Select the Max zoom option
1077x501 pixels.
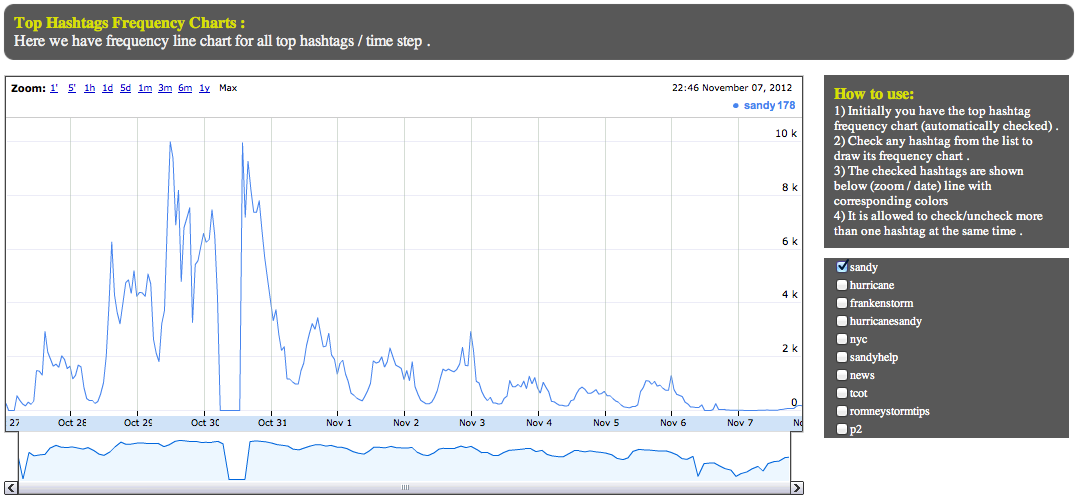tap(228, 88)
